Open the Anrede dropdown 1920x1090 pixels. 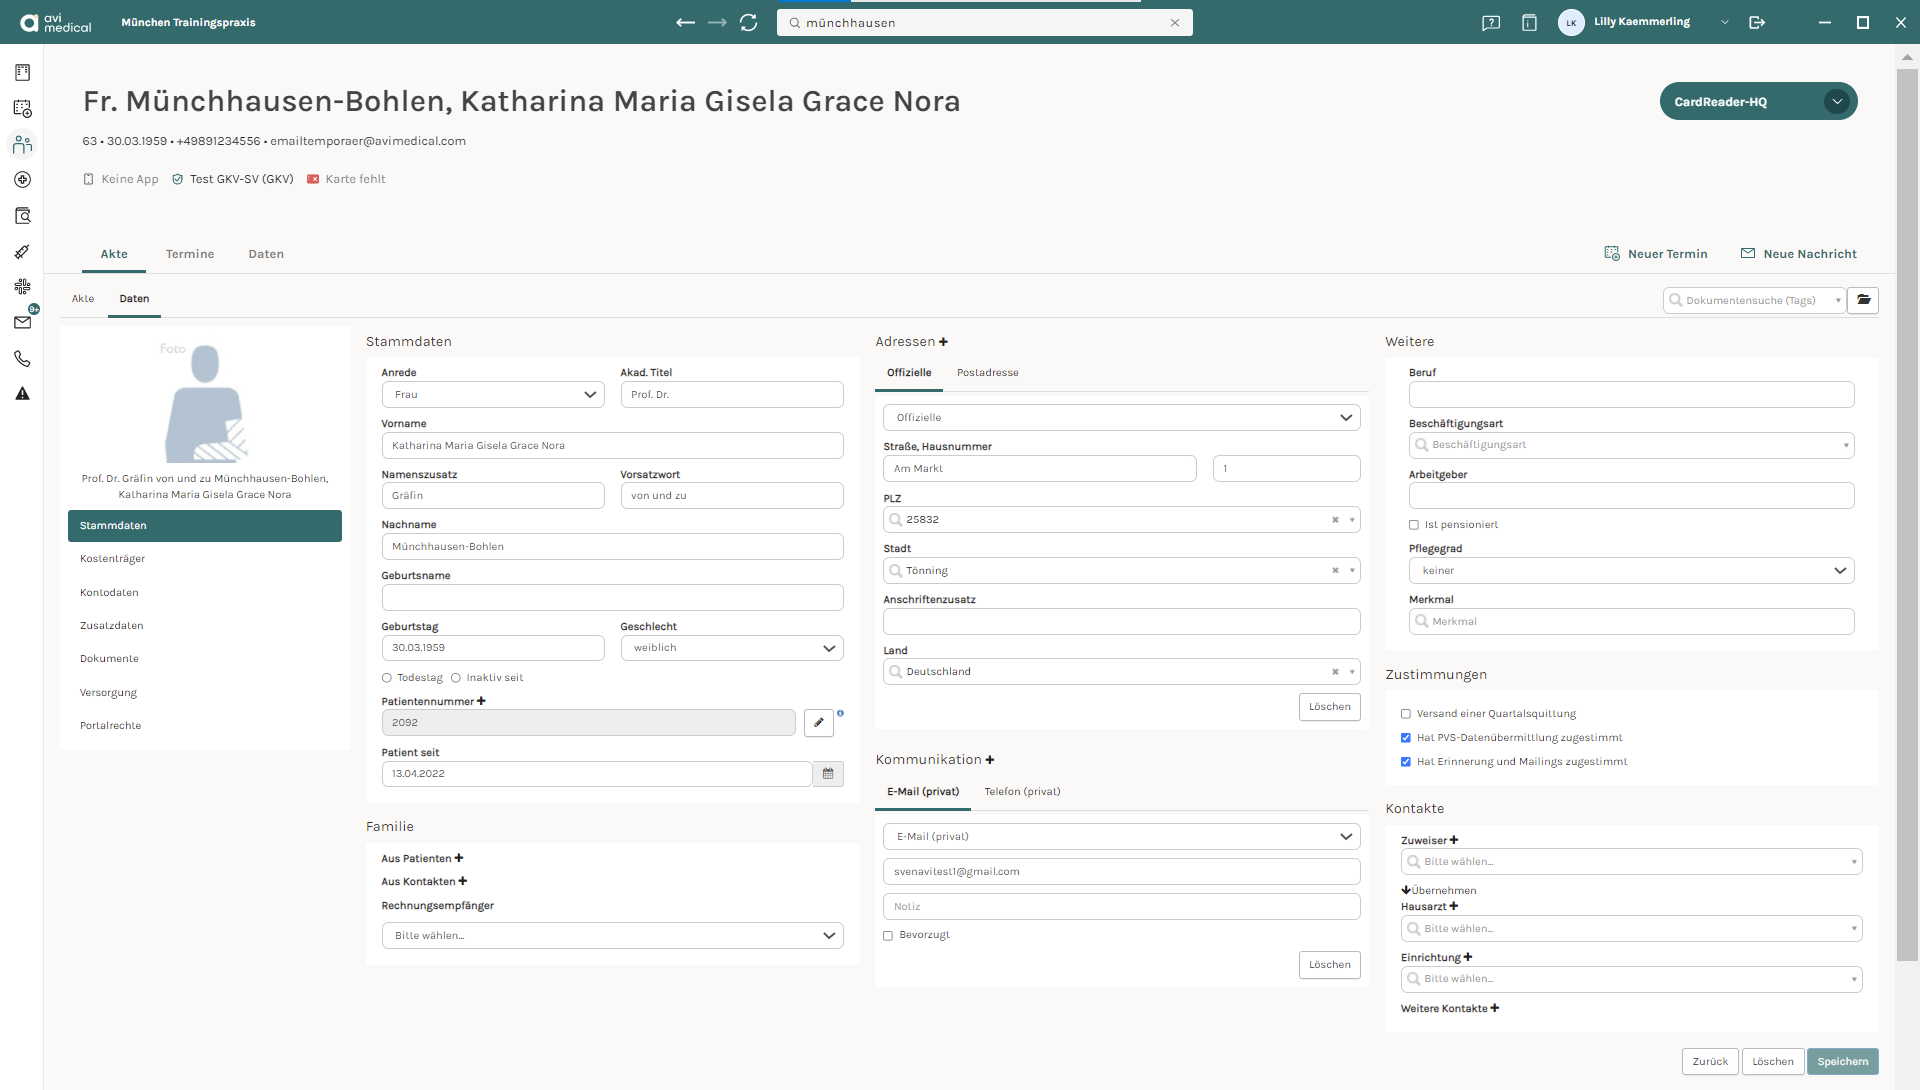point(493,395)
